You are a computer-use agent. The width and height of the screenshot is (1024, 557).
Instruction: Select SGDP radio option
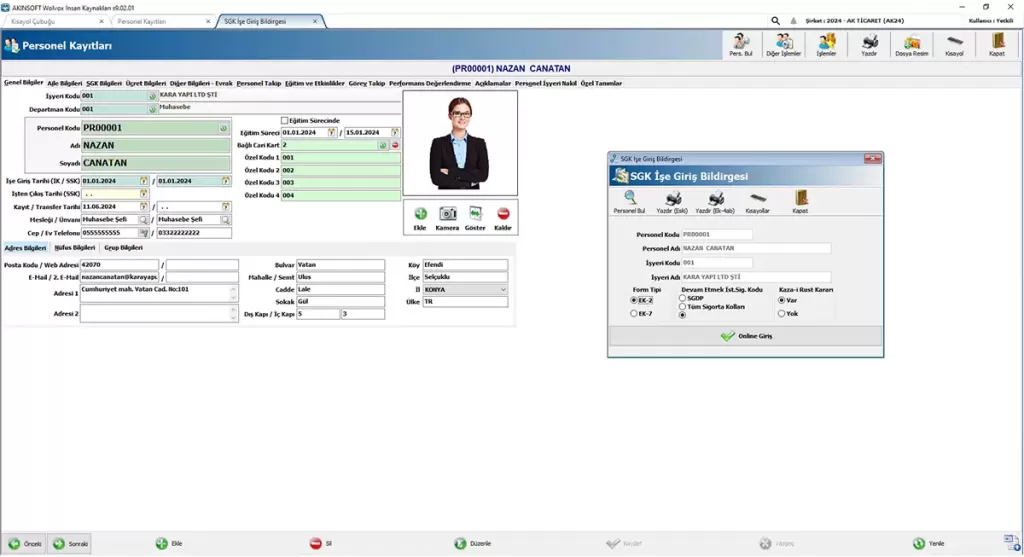point(682,298)
